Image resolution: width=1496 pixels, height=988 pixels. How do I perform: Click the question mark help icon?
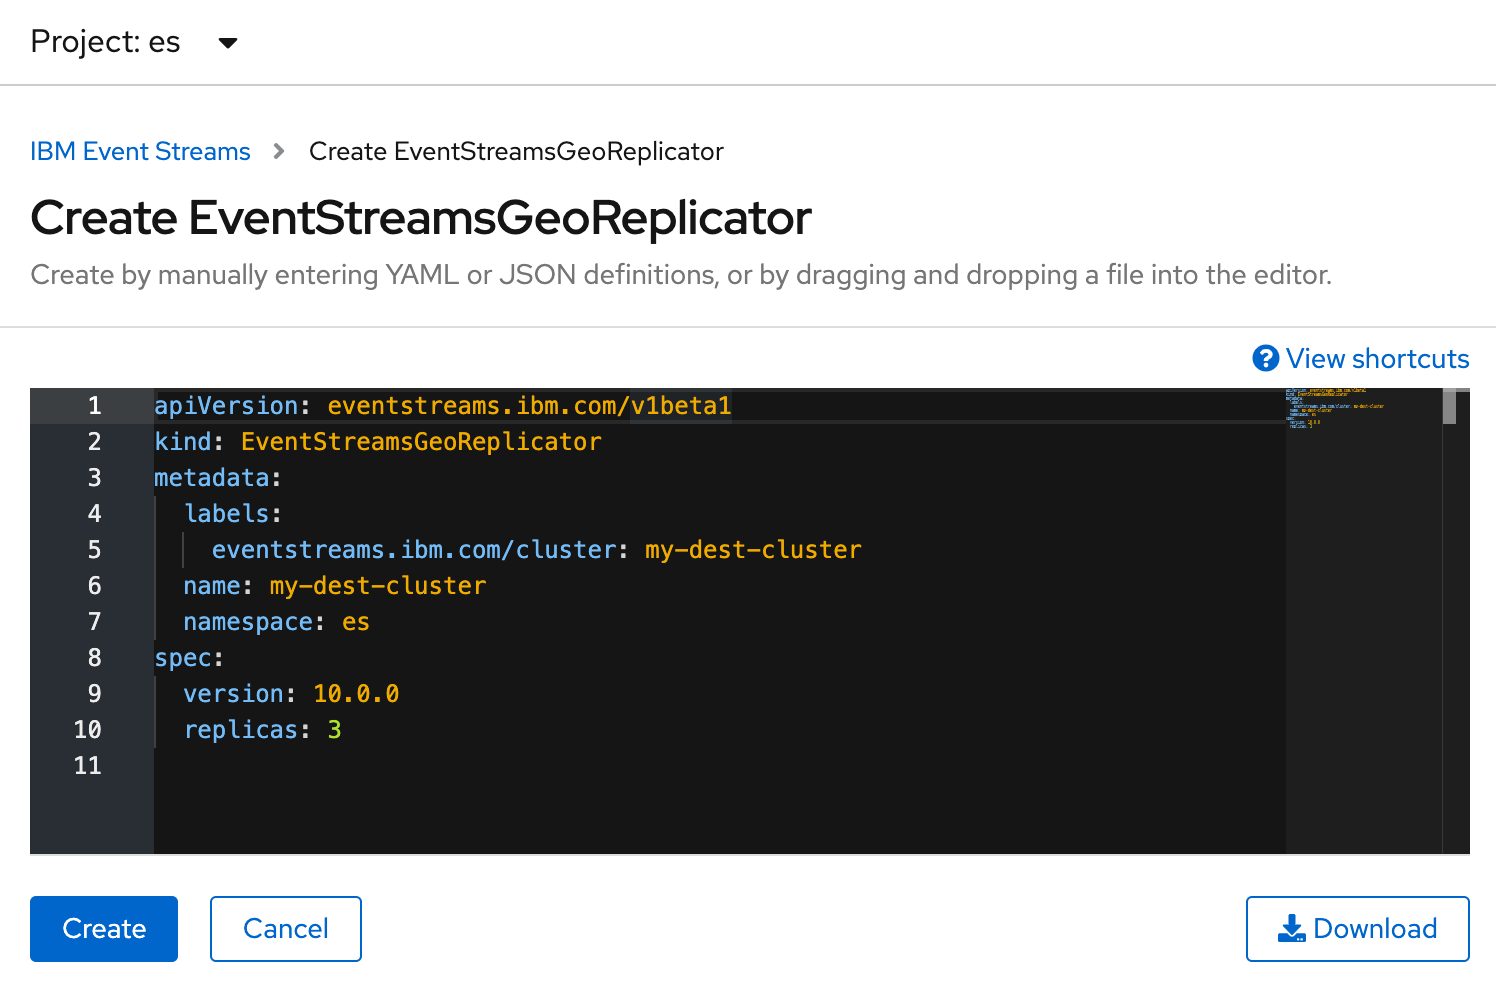point(1265,358)
